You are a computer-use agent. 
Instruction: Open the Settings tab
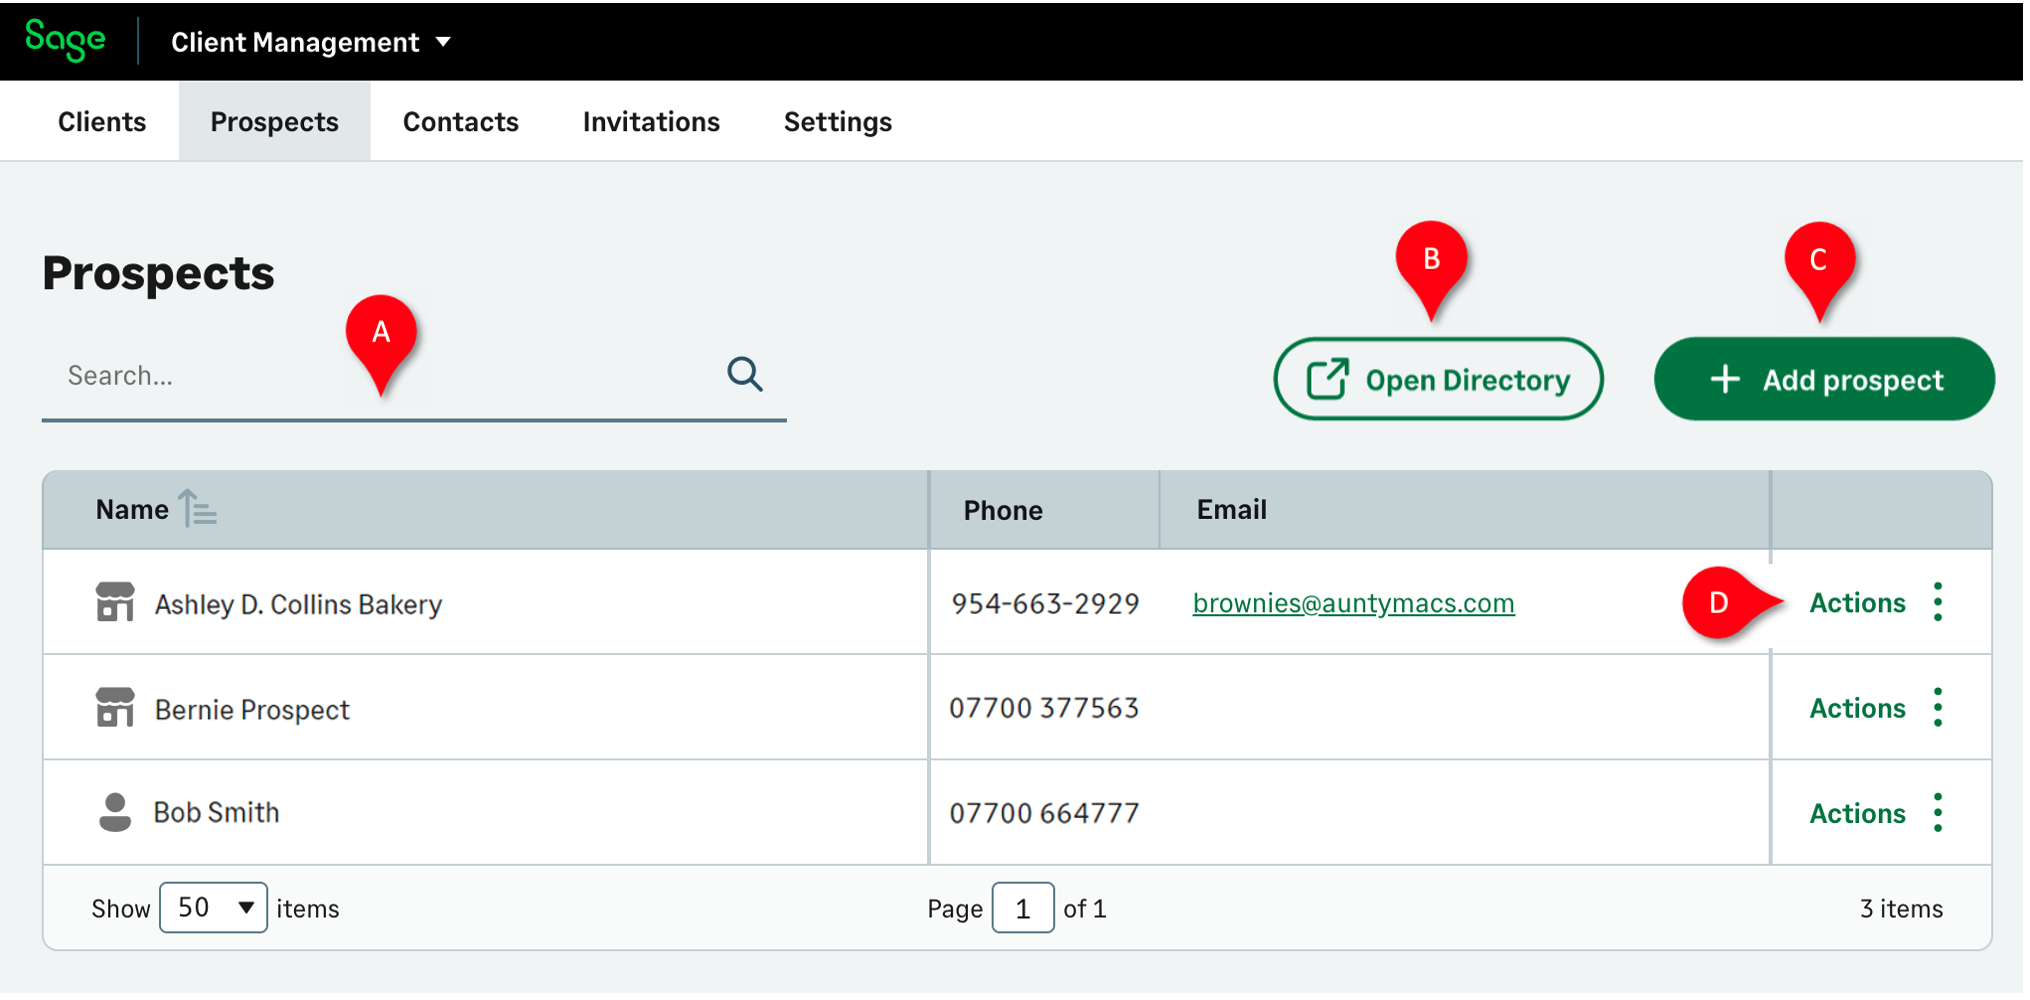tap(837, 122)
